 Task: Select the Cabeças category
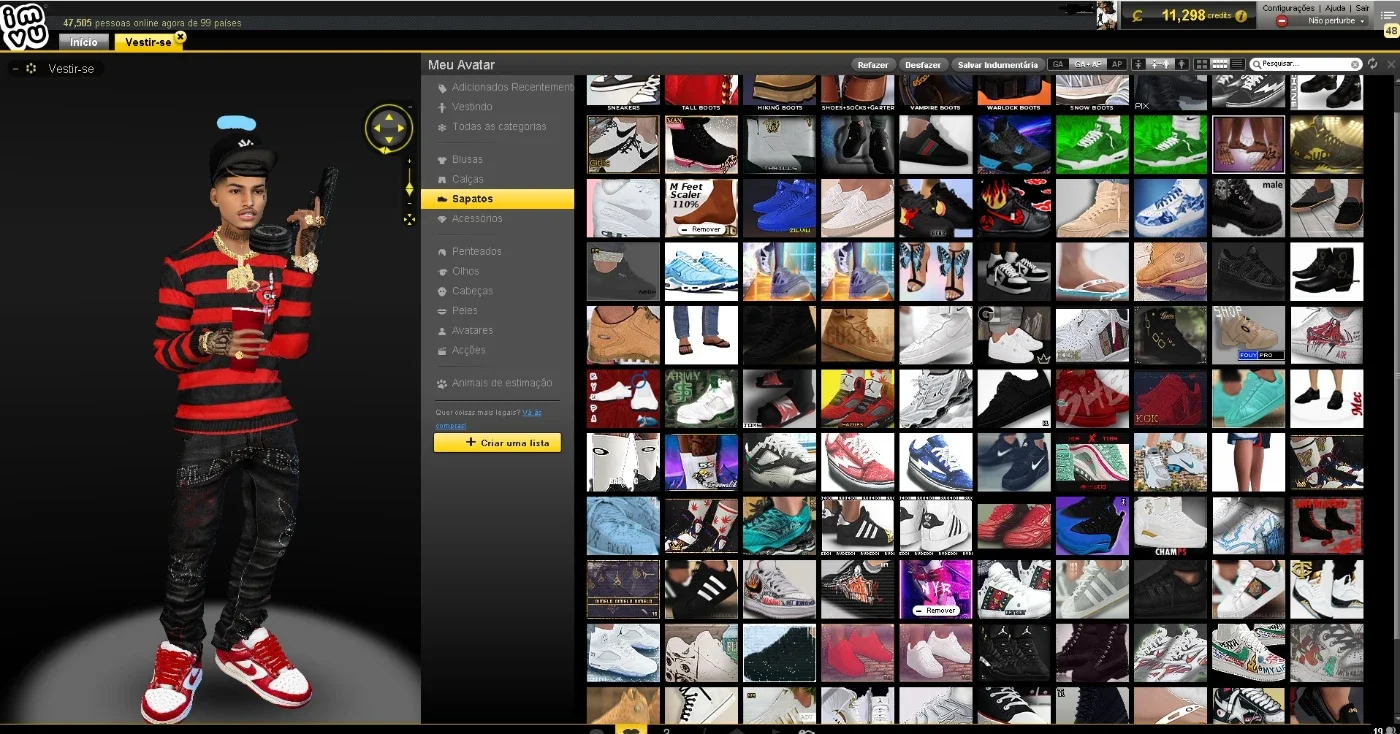472,291
